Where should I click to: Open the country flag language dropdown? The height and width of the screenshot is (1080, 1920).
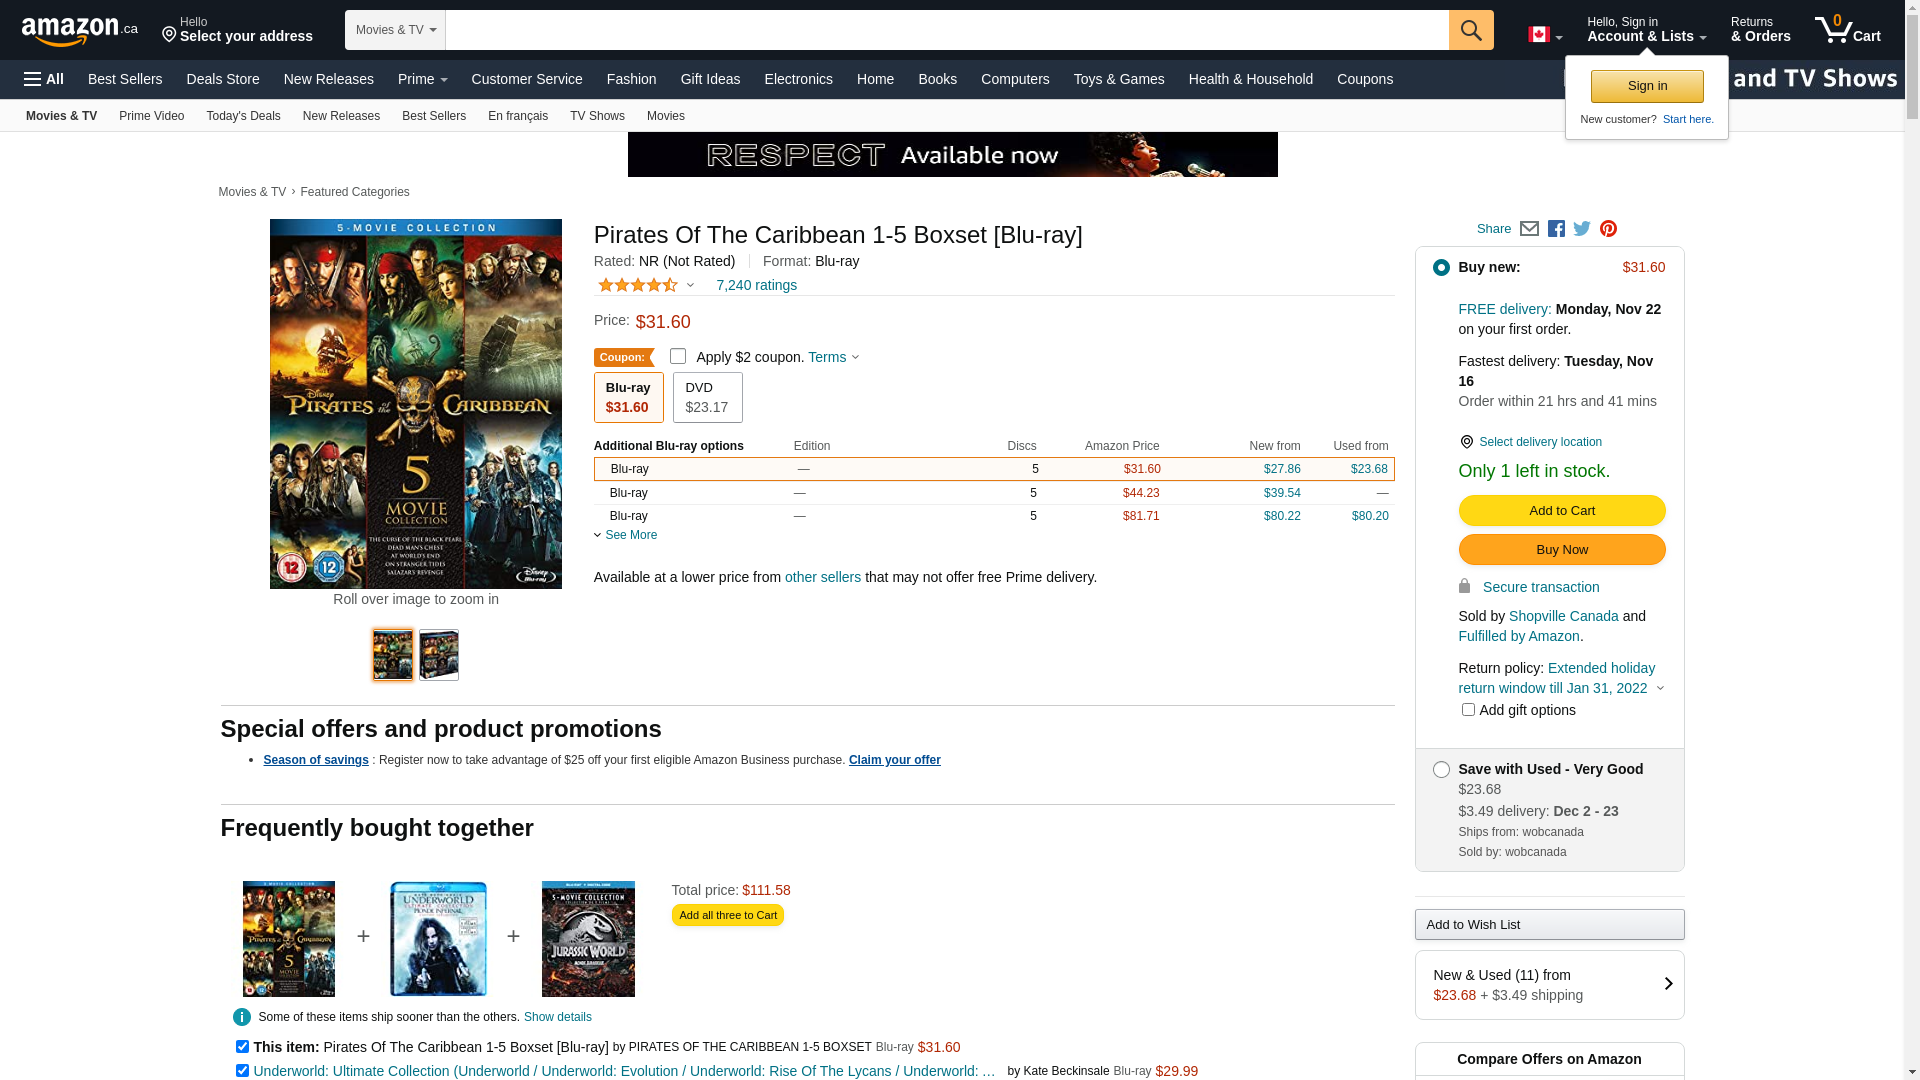coord(1544,35)
